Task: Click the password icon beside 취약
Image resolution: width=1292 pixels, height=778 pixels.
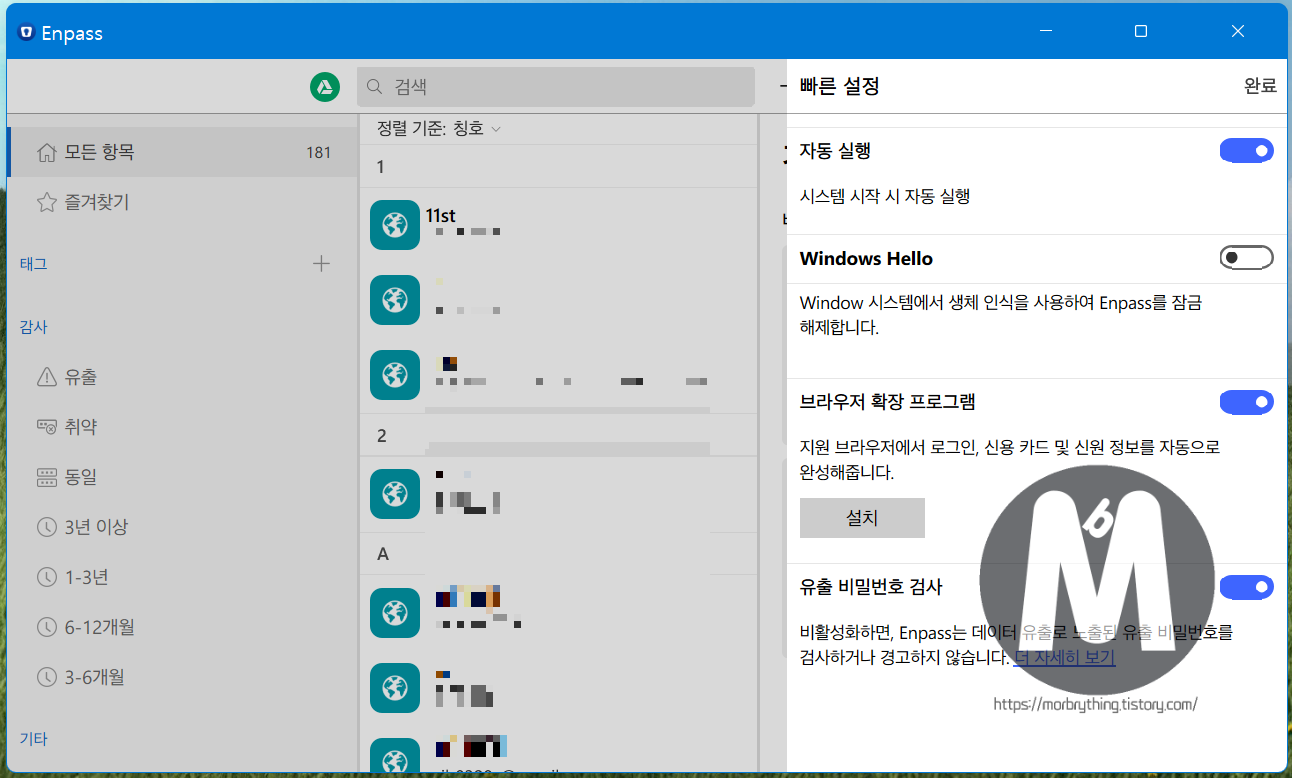Action: pyautogui.click(x=46, y=427)
